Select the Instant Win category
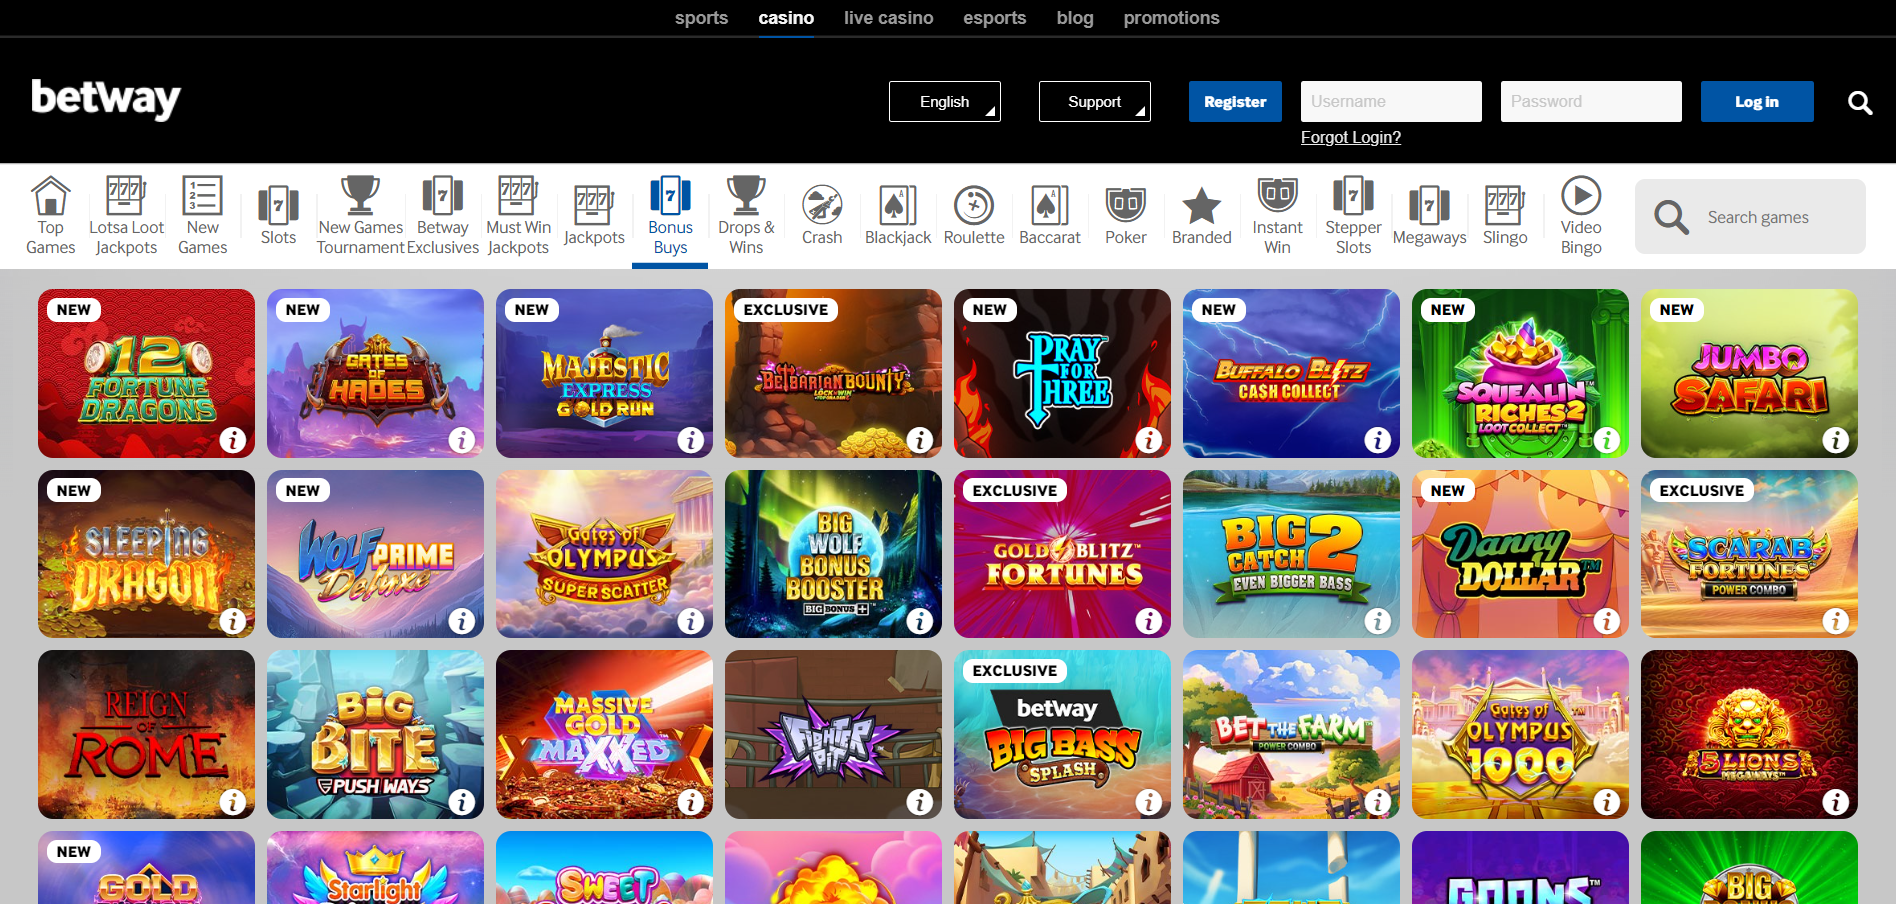The height and width of the screenshot is (904, 1896). click(1277, 216)
